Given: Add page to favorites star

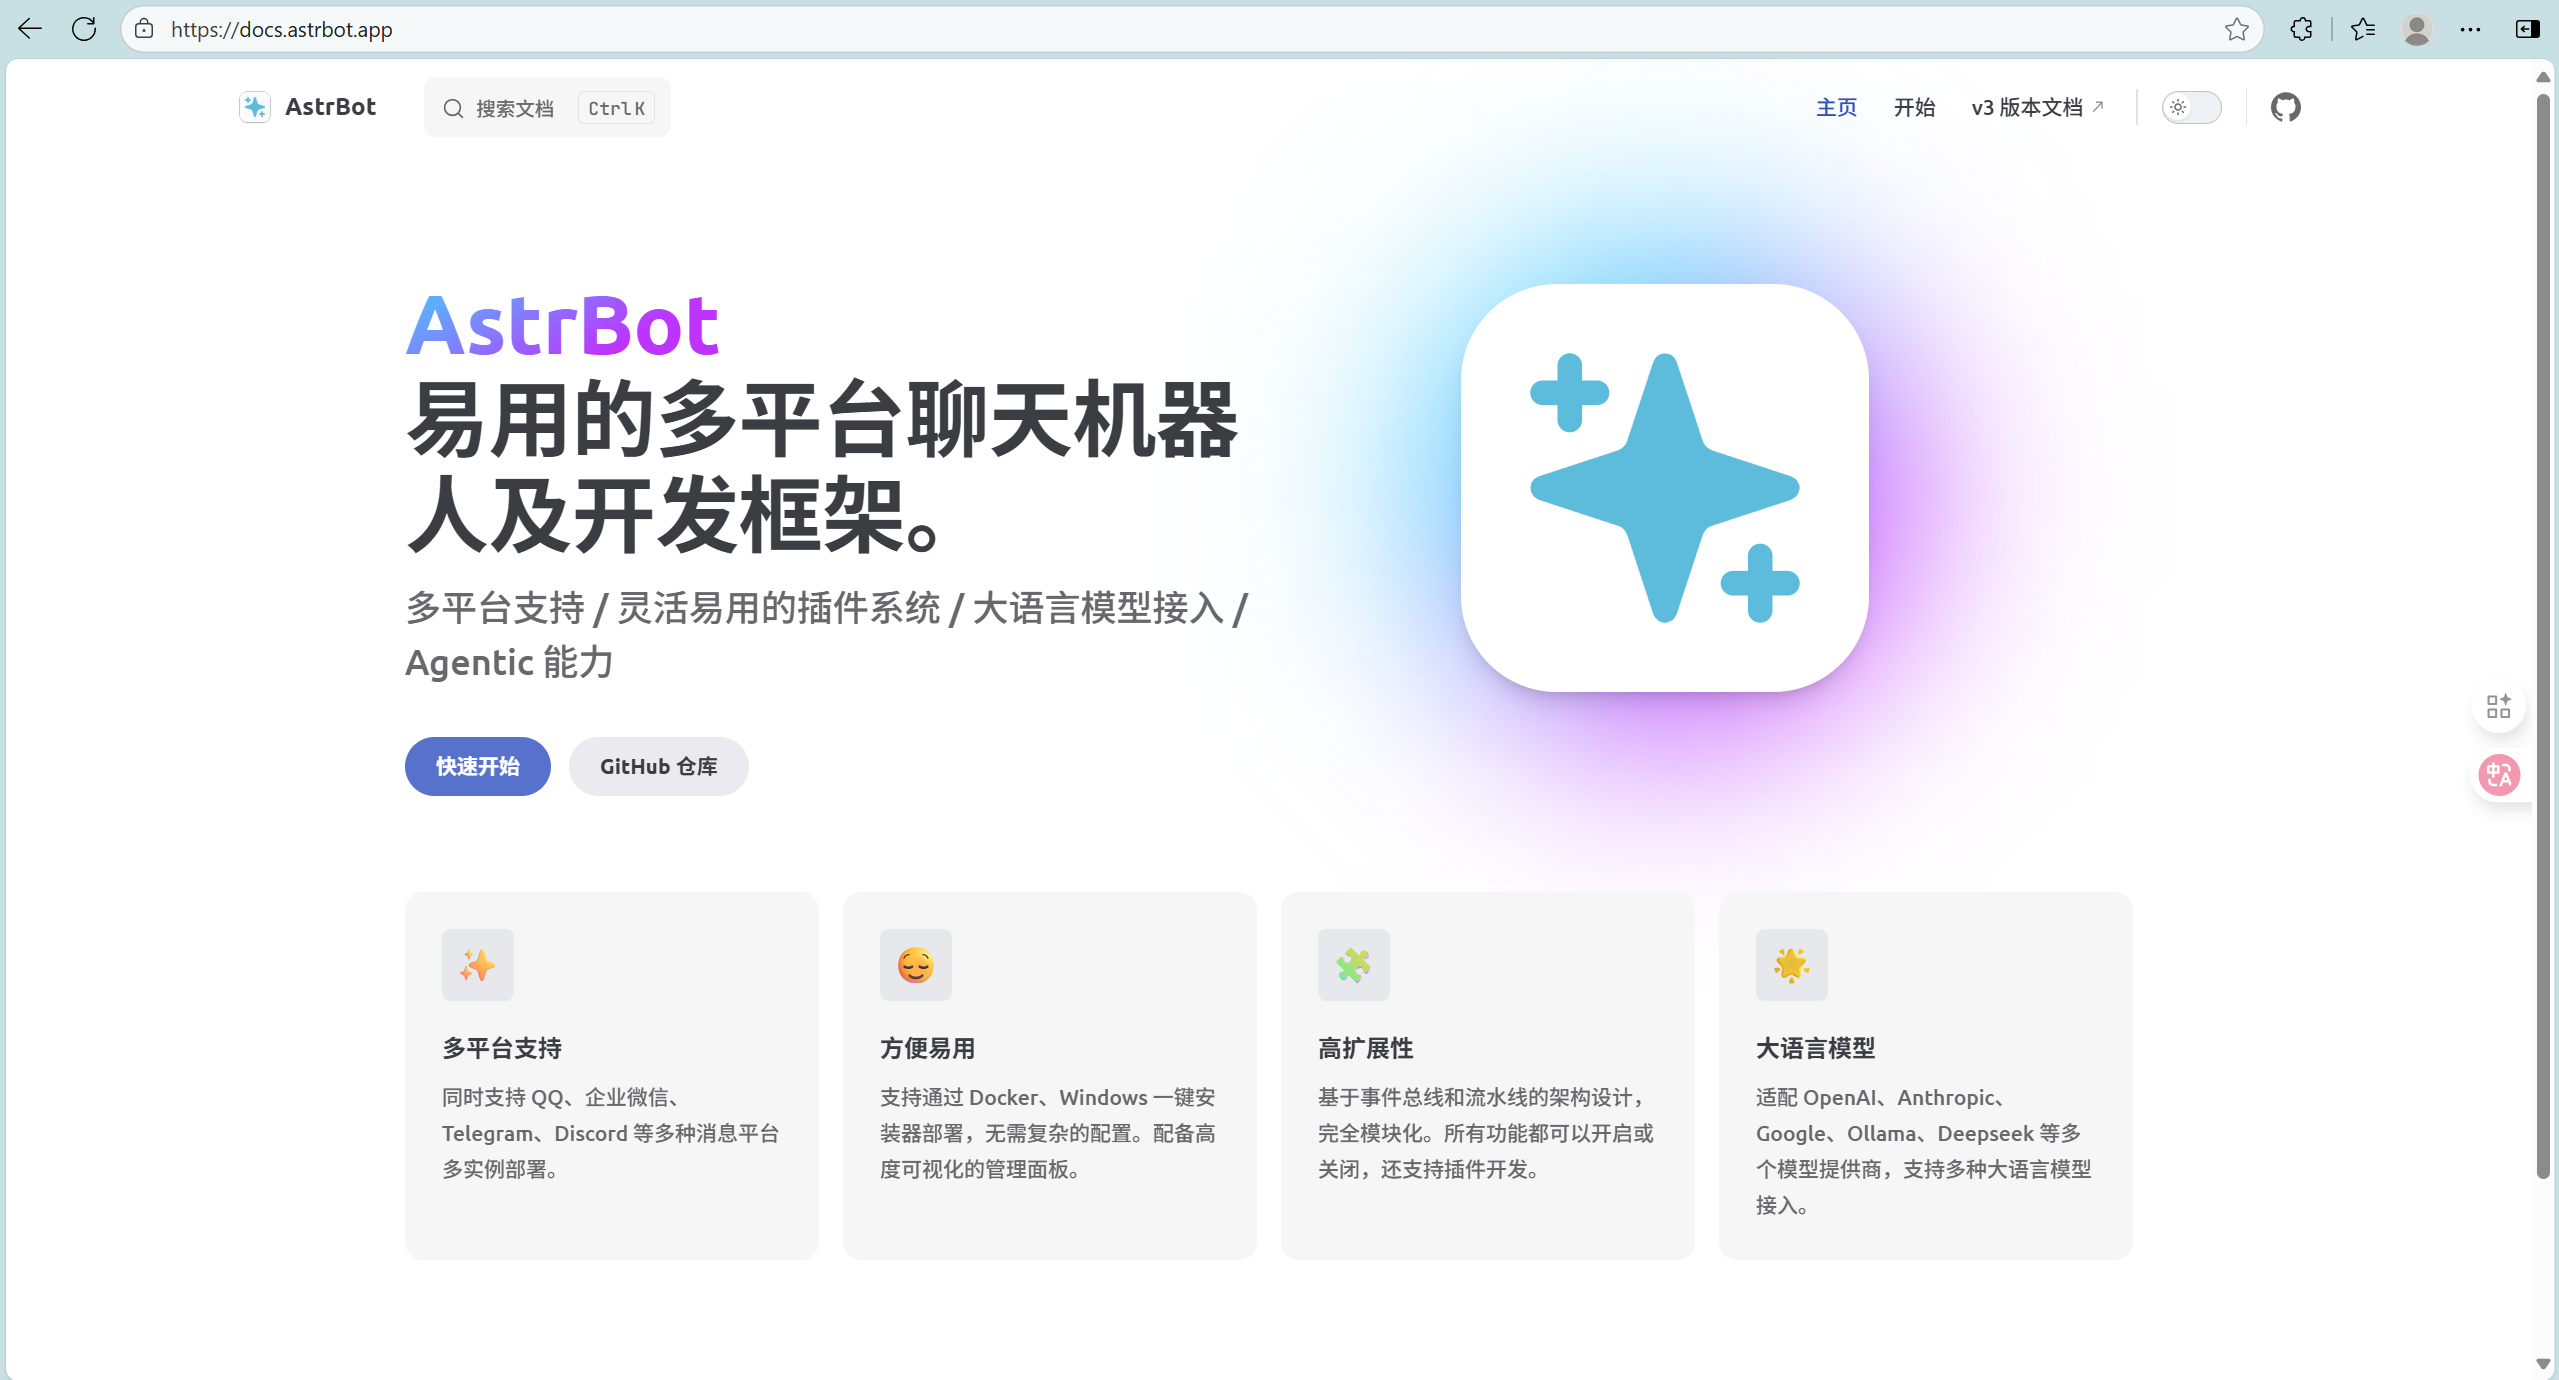Looking at the screenshot, I should [2236, 29].
